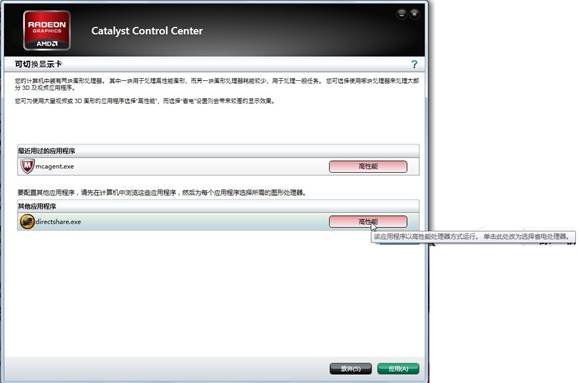This screenshot has width=579, height=383.
Task: Click the dark 放弃 discard button
Action: tap(350, 369)
